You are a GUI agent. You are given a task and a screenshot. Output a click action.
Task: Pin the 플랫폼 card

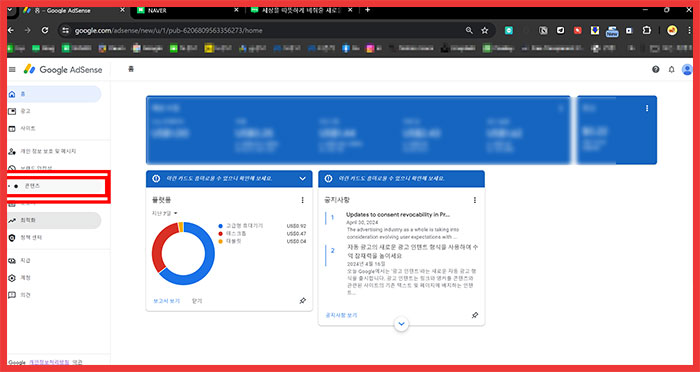click(x=302, y=301)
